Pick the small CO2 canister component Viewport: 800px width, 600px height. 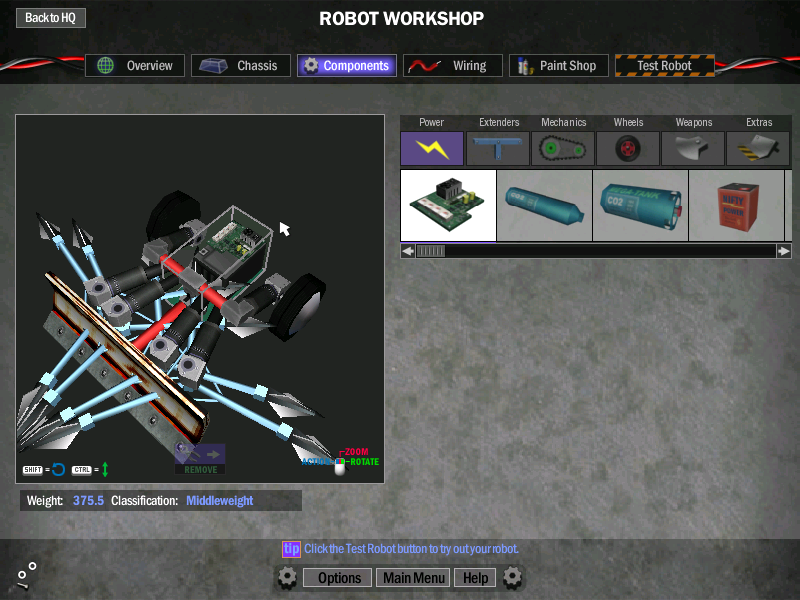click(544, 205)
